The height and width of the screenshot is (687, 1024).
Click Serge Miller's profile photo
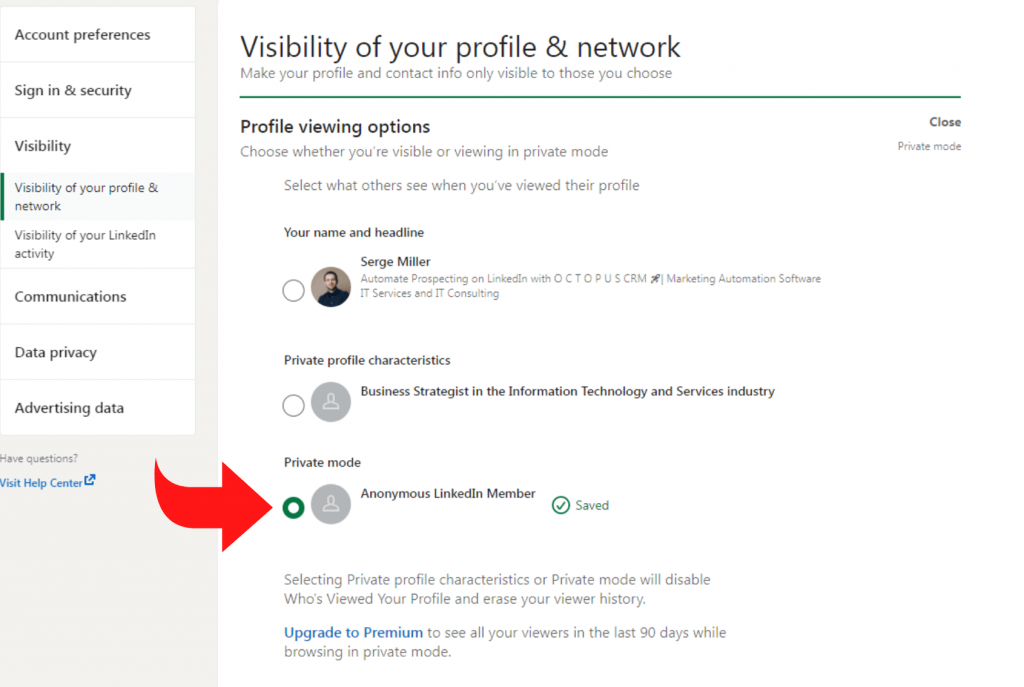[x=331, y=290]
